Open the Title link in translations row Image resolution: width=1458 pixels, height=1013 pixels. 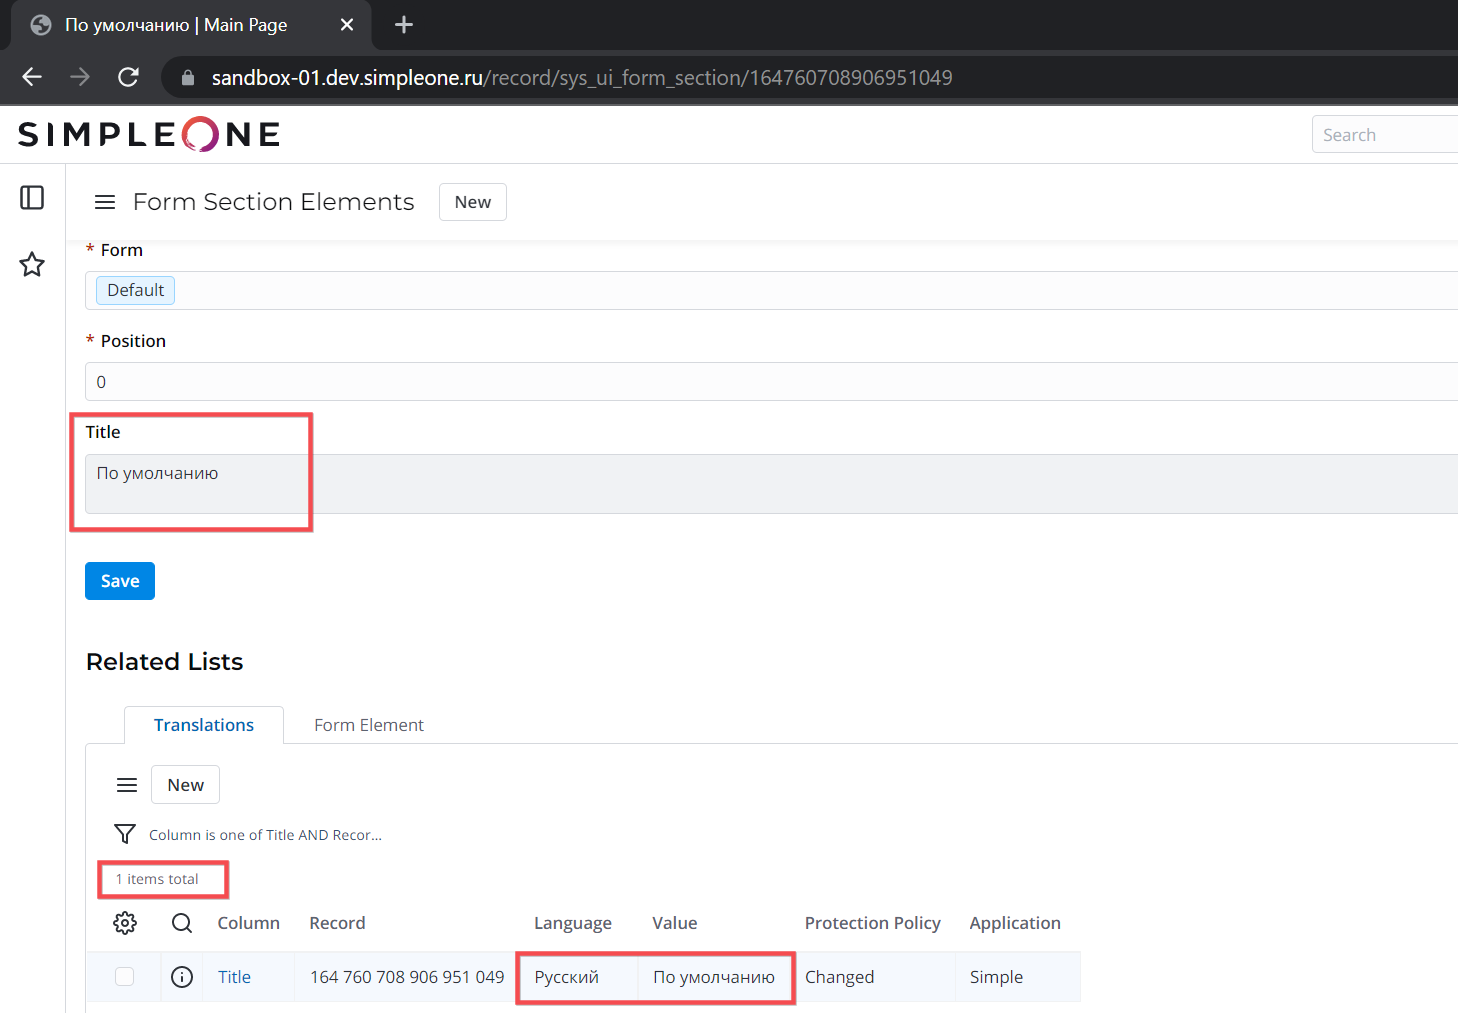(x=234, y=977)
